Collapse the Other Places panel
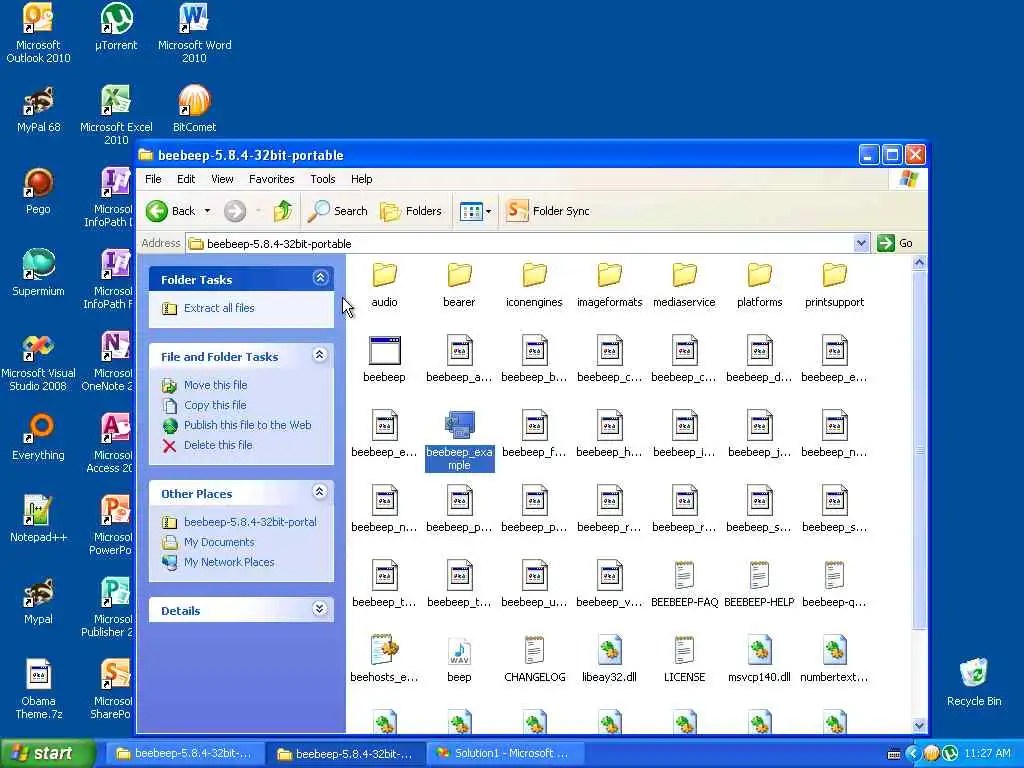Viewport: 1024px width, 768px height. [x=320, y=492]
